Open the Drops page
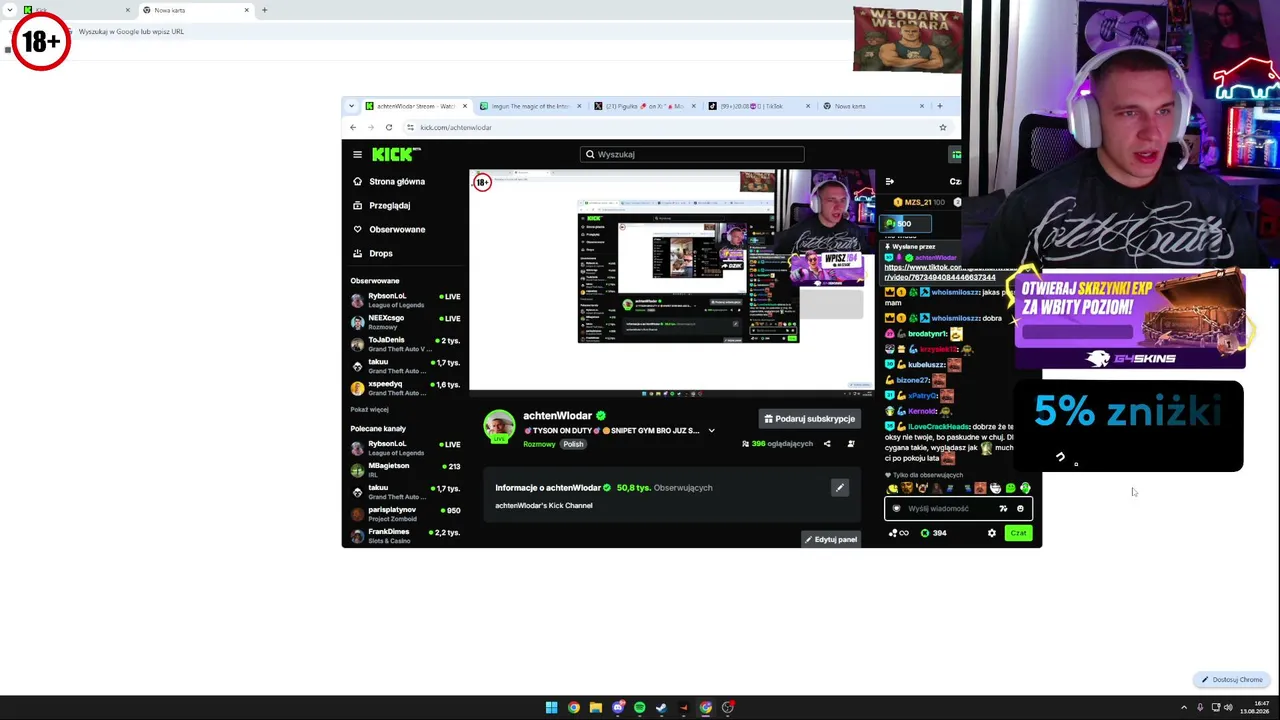This screenshot has width=1280, height=720. tap(372, 254)
